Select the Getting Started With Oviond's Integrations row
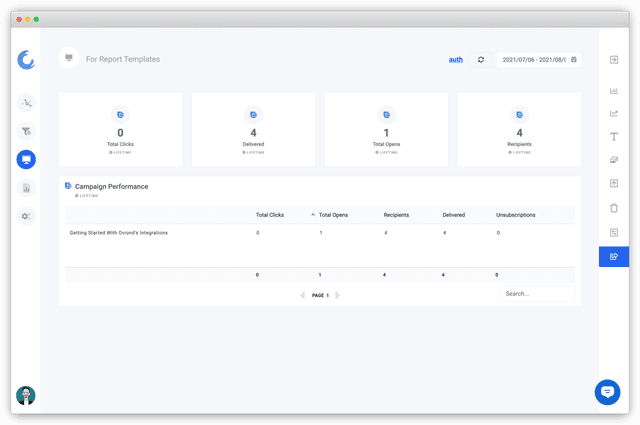Viewport: 640px width, 425px height. [320, 233]
